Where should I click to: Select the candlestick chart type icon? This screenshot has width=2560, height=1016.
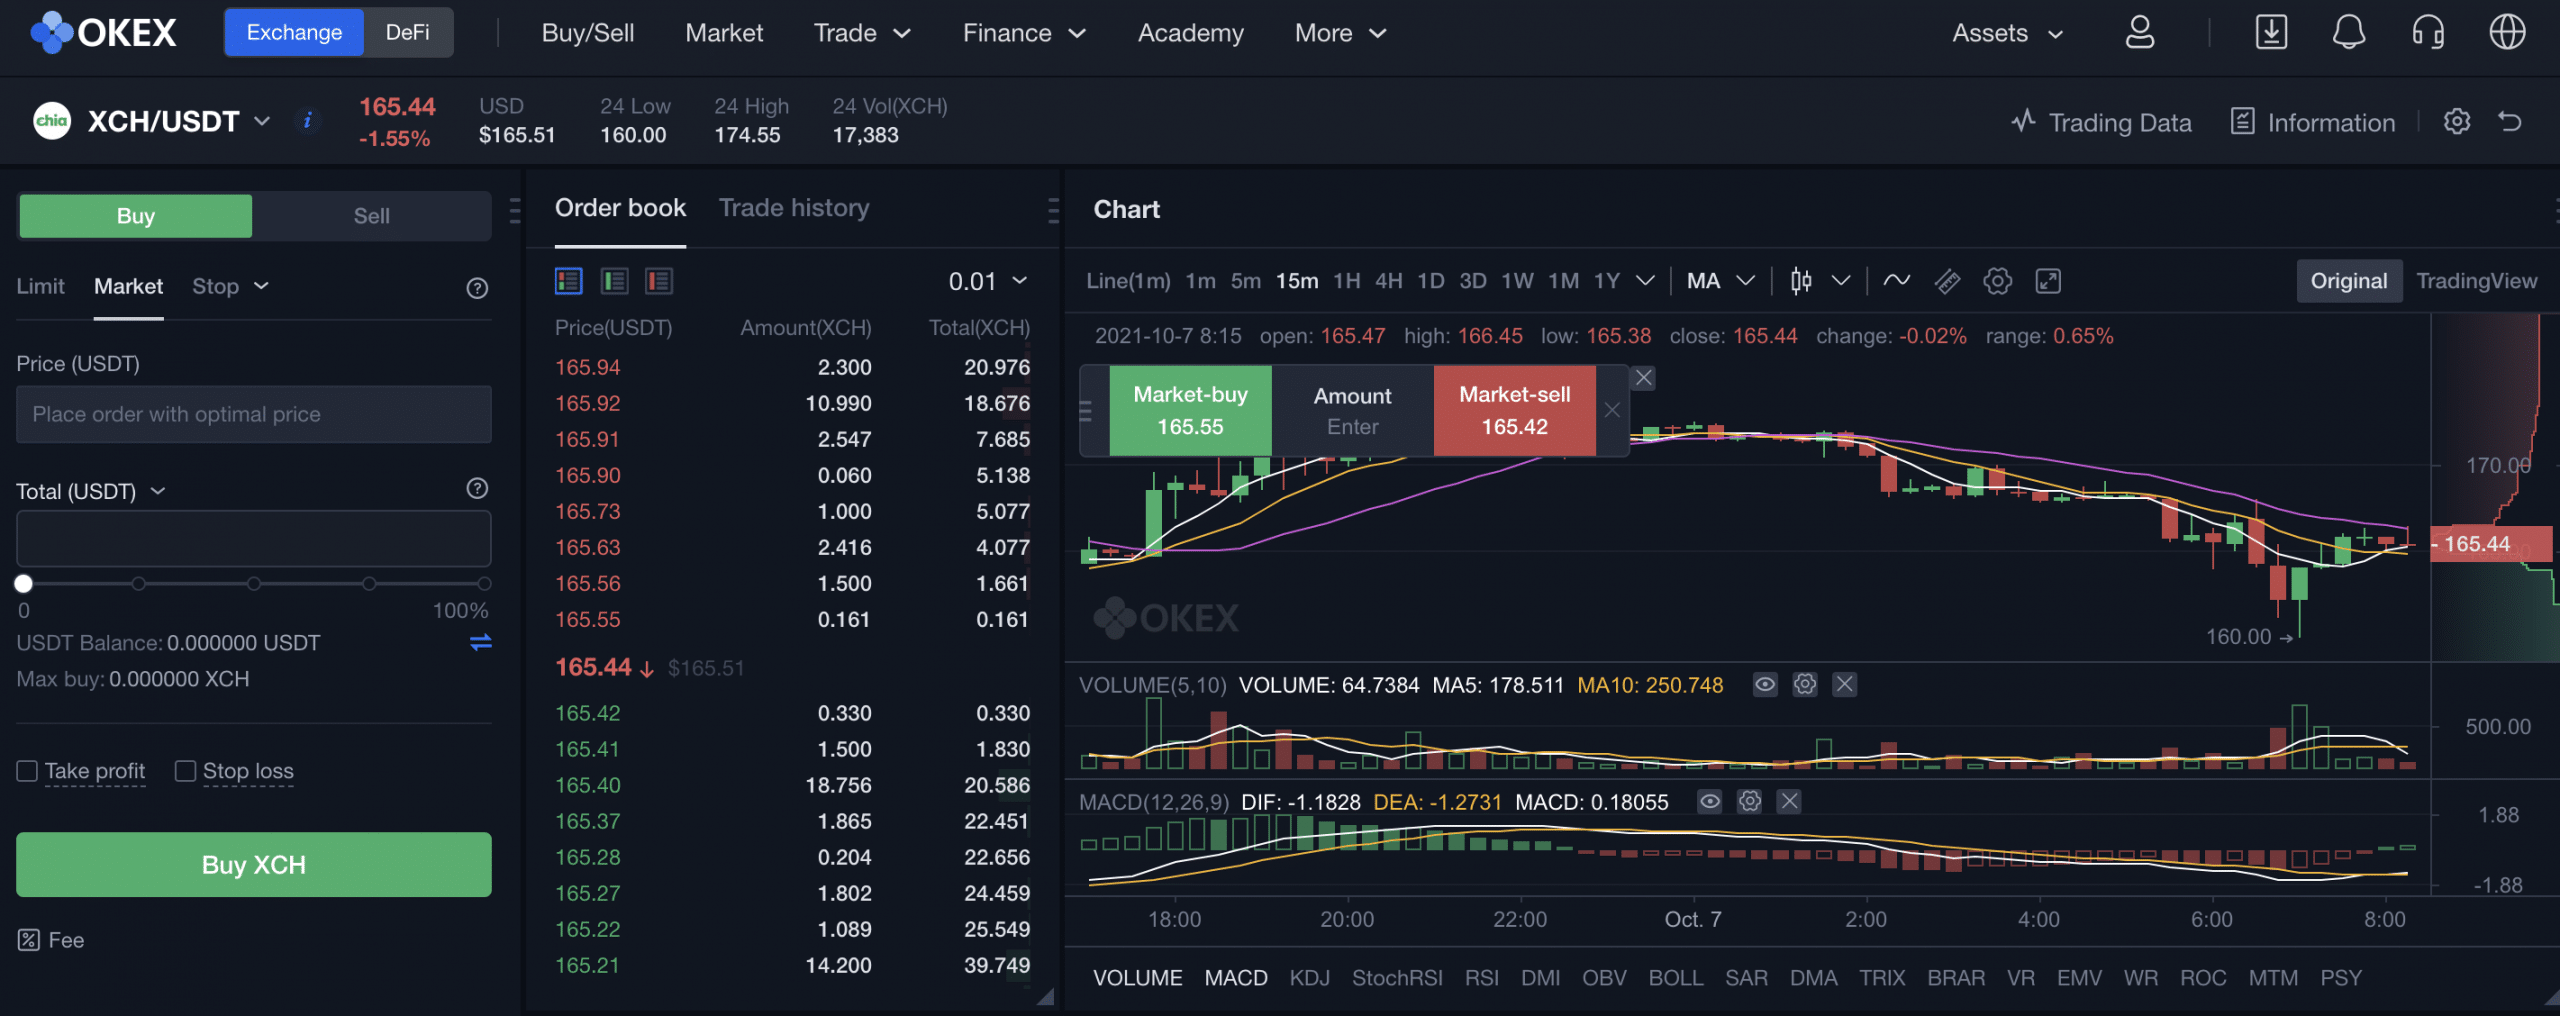coord(1801,281)
